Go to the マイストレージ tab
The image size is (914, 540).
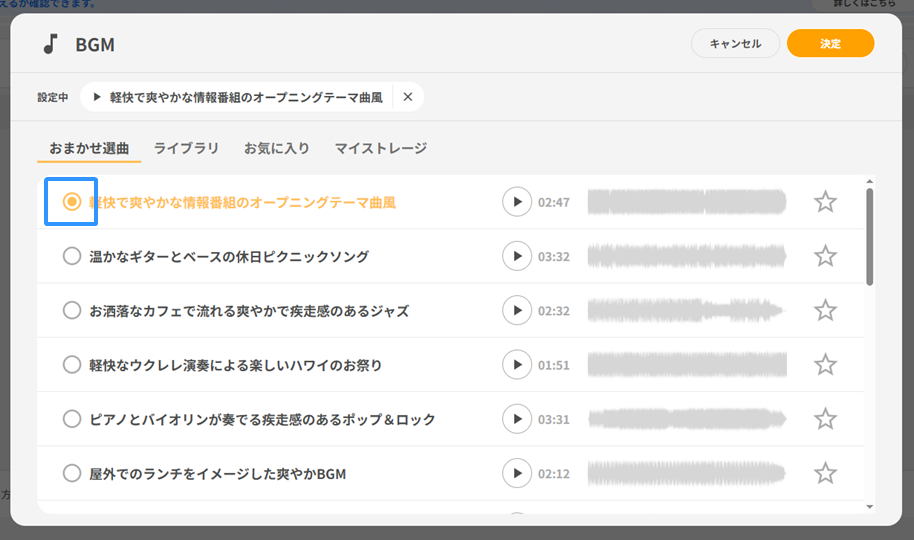[x=380, y=148]
